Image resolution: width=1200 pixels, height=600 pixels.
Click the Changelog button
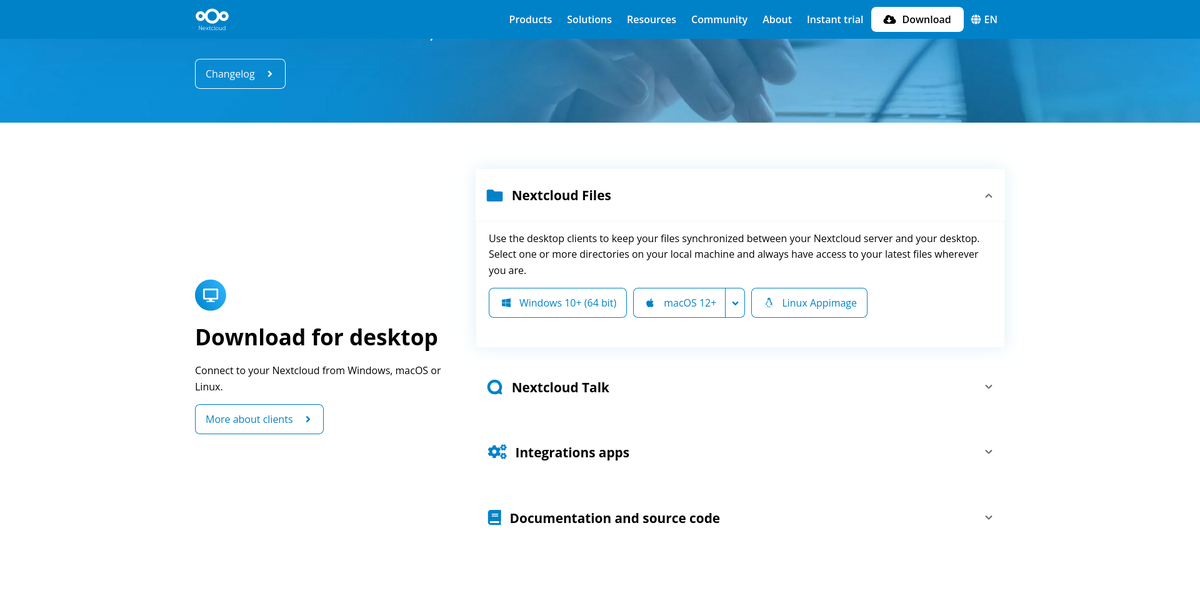point(240,73)
